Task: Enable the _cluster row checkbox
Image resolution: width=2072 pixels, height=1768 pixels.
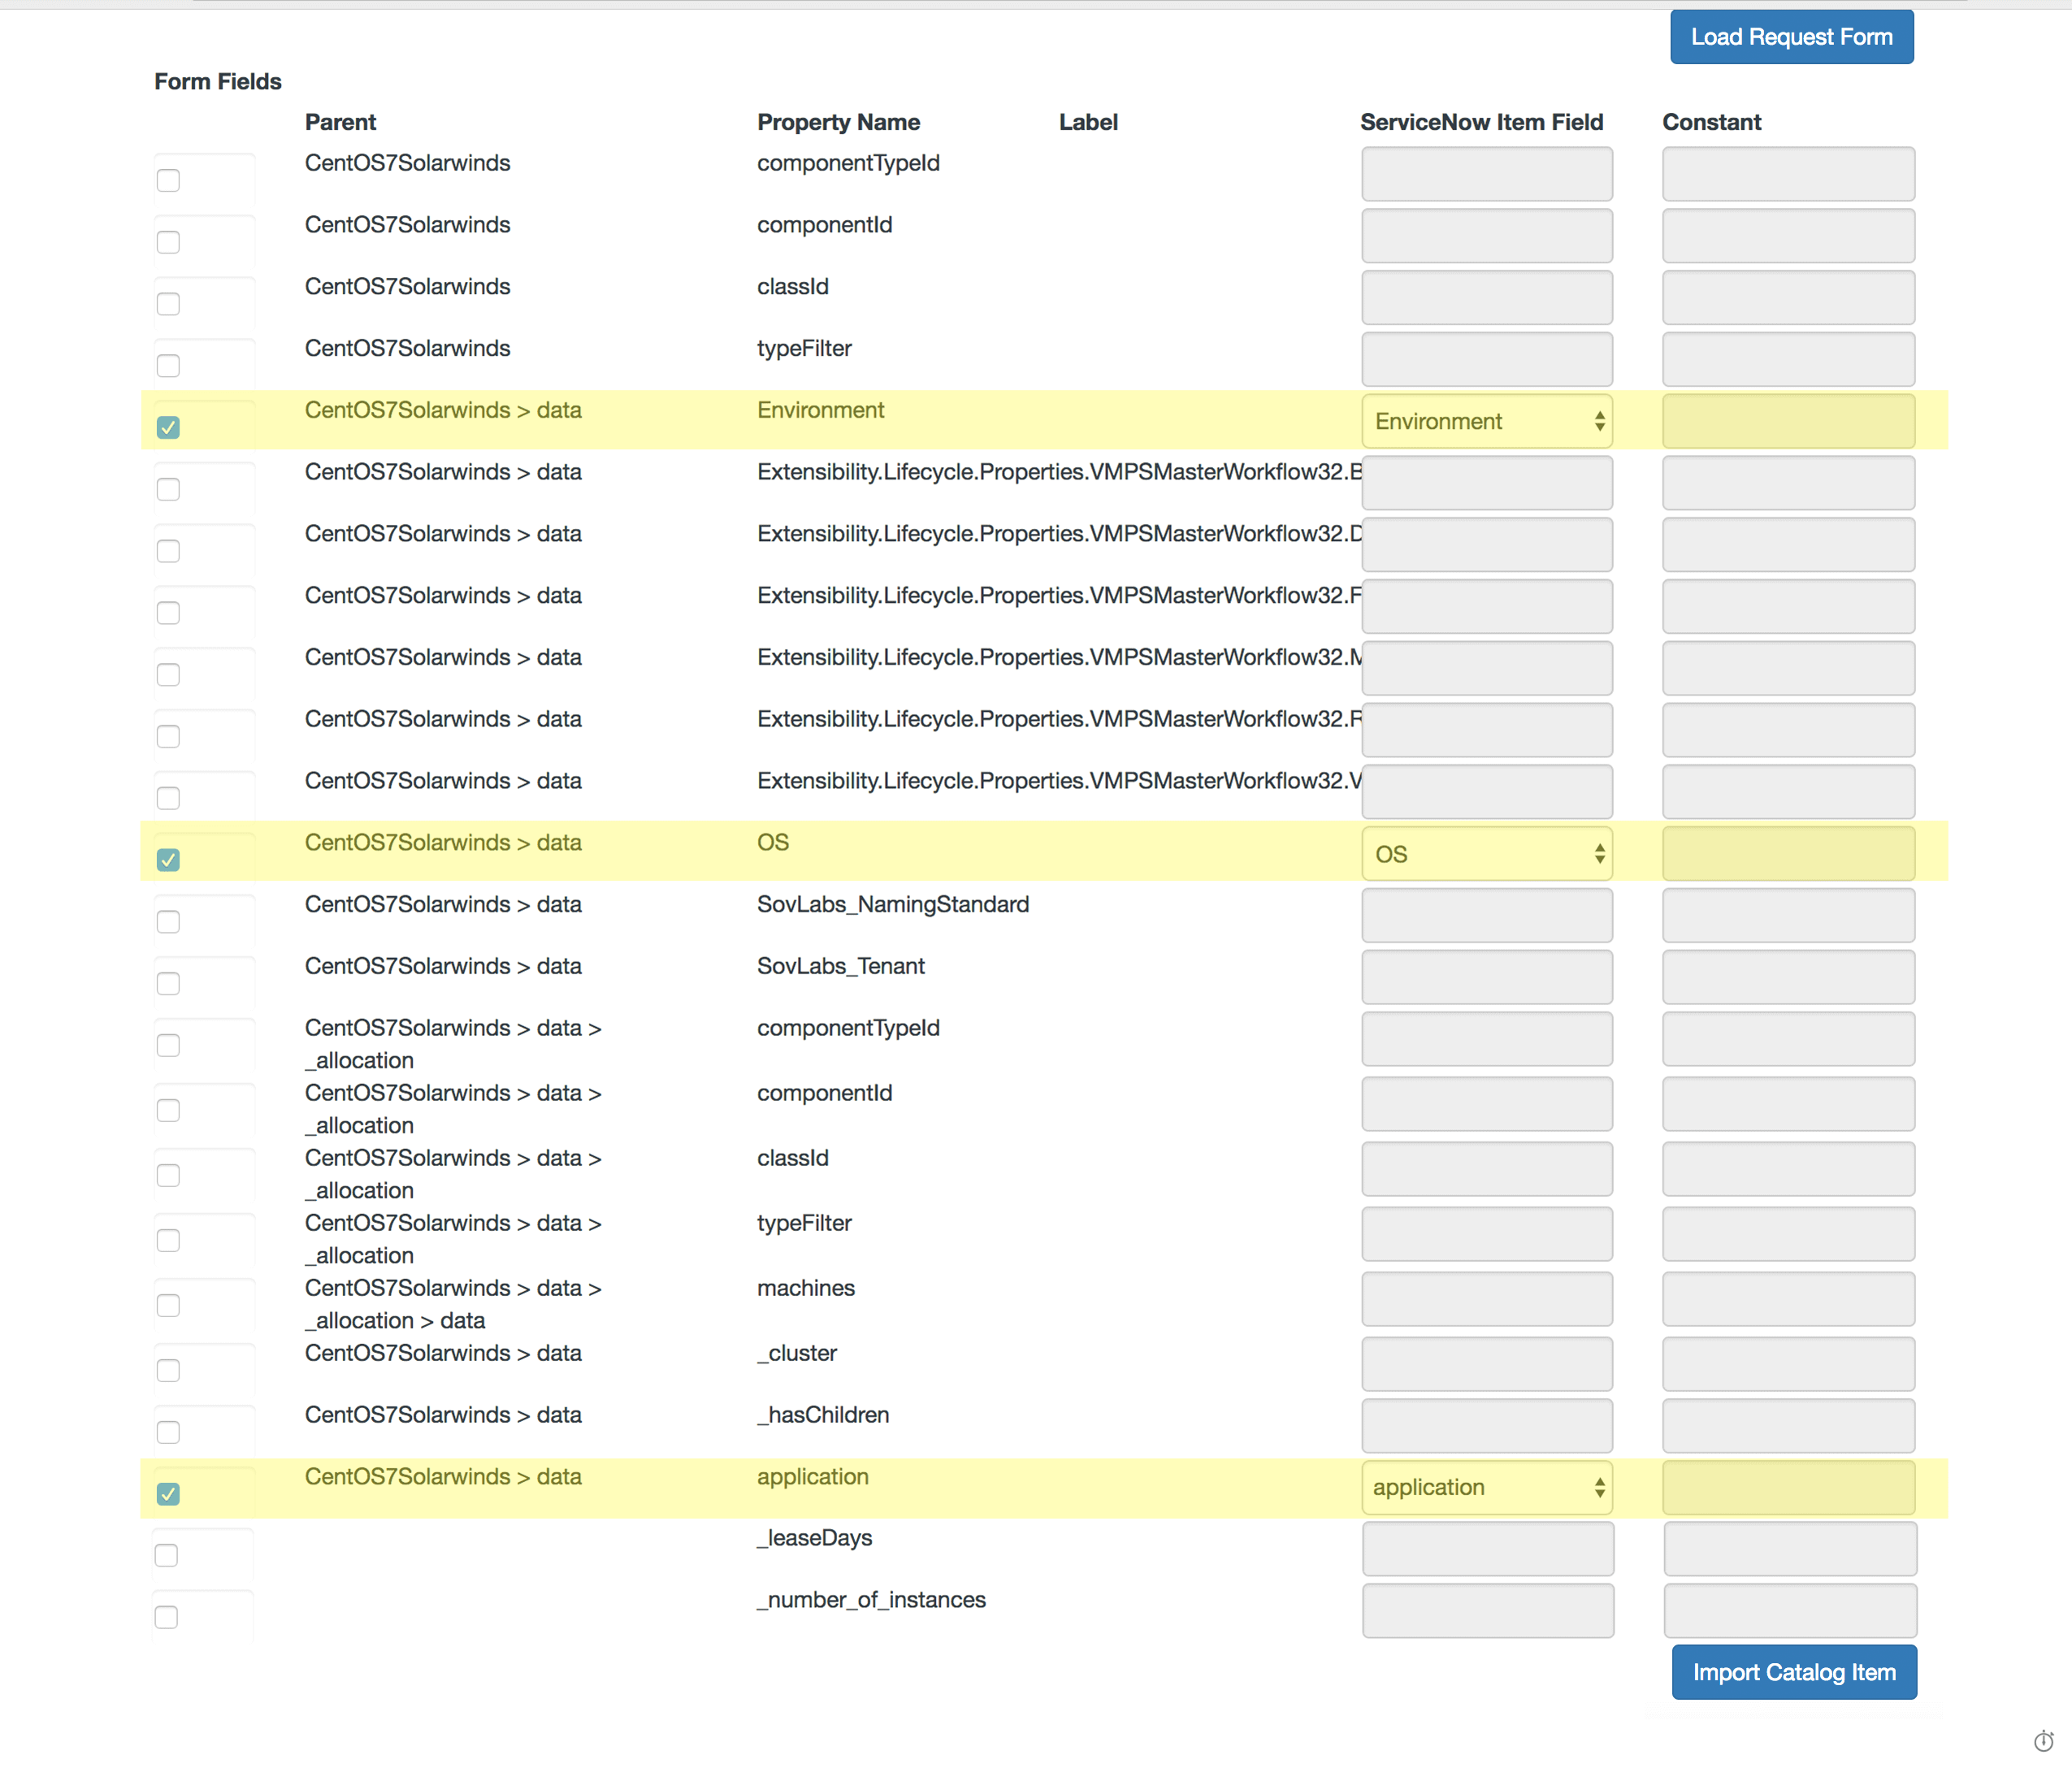Action: click(168, 1371)
